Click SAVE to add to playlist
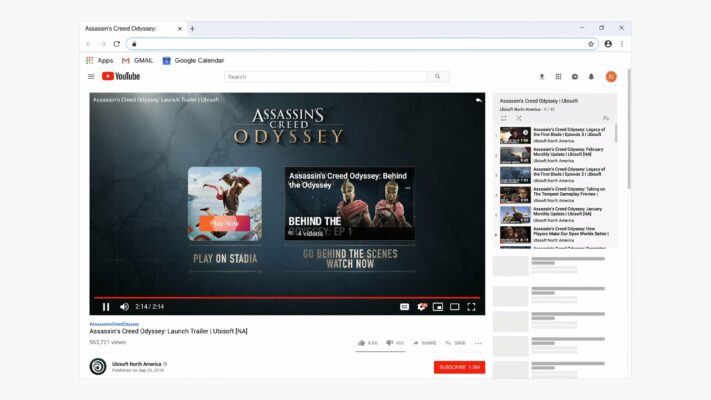The width and height of the screenshot is (711, 400). pos(456,343)
